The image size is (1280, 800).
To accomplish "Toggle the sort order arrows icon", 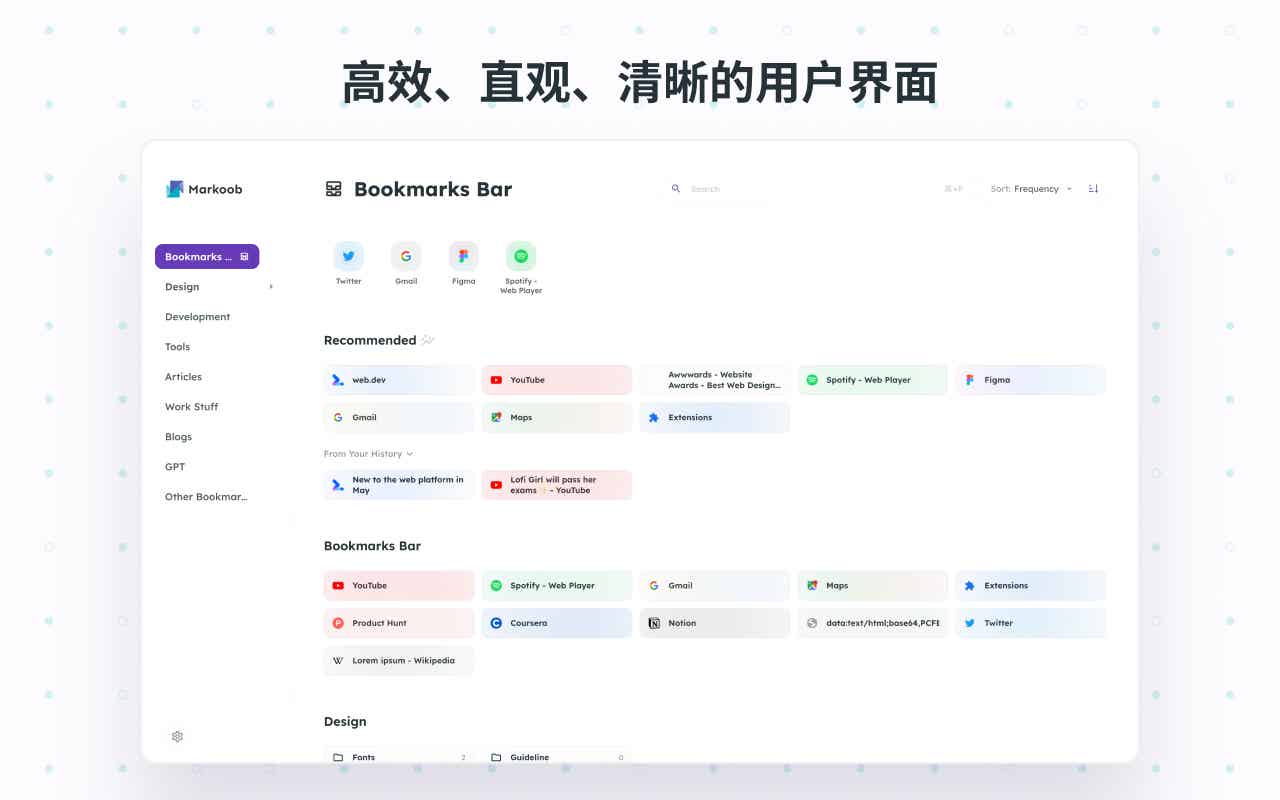I will tap(1093, 188).
